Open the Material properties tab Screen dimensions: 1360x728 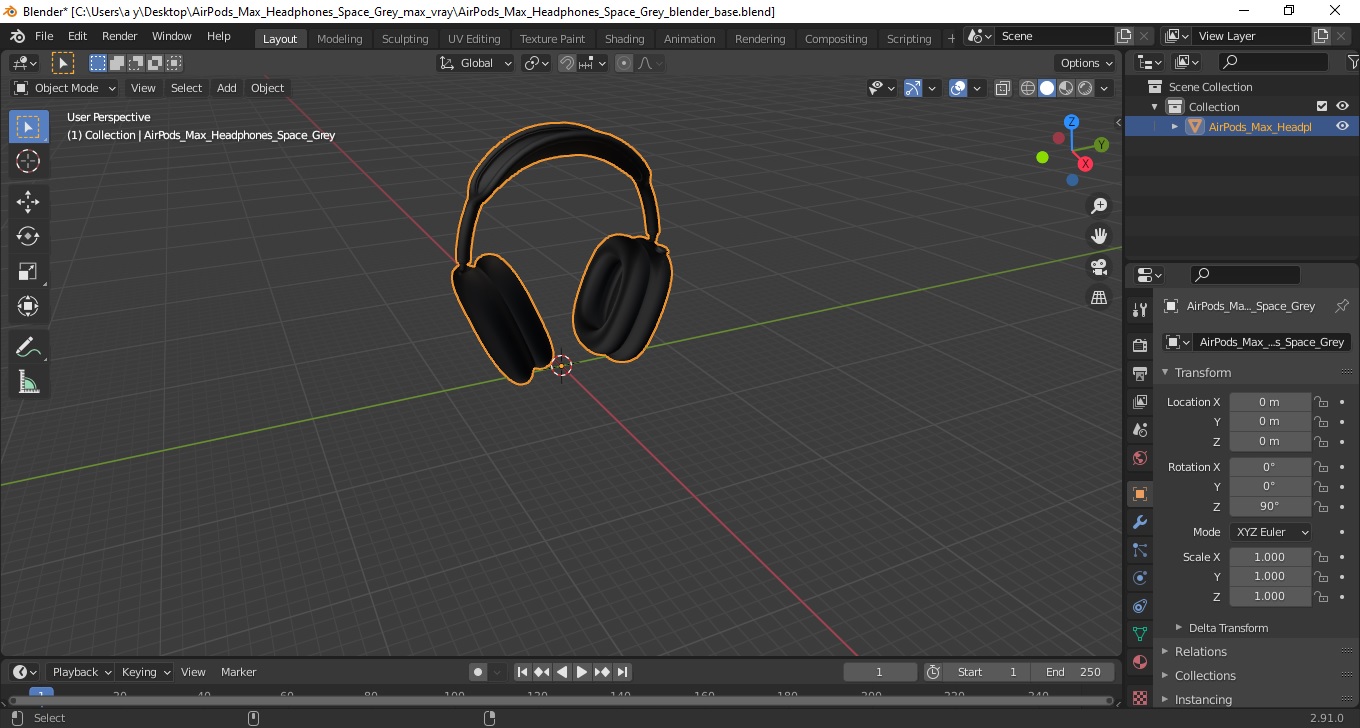1139,662
